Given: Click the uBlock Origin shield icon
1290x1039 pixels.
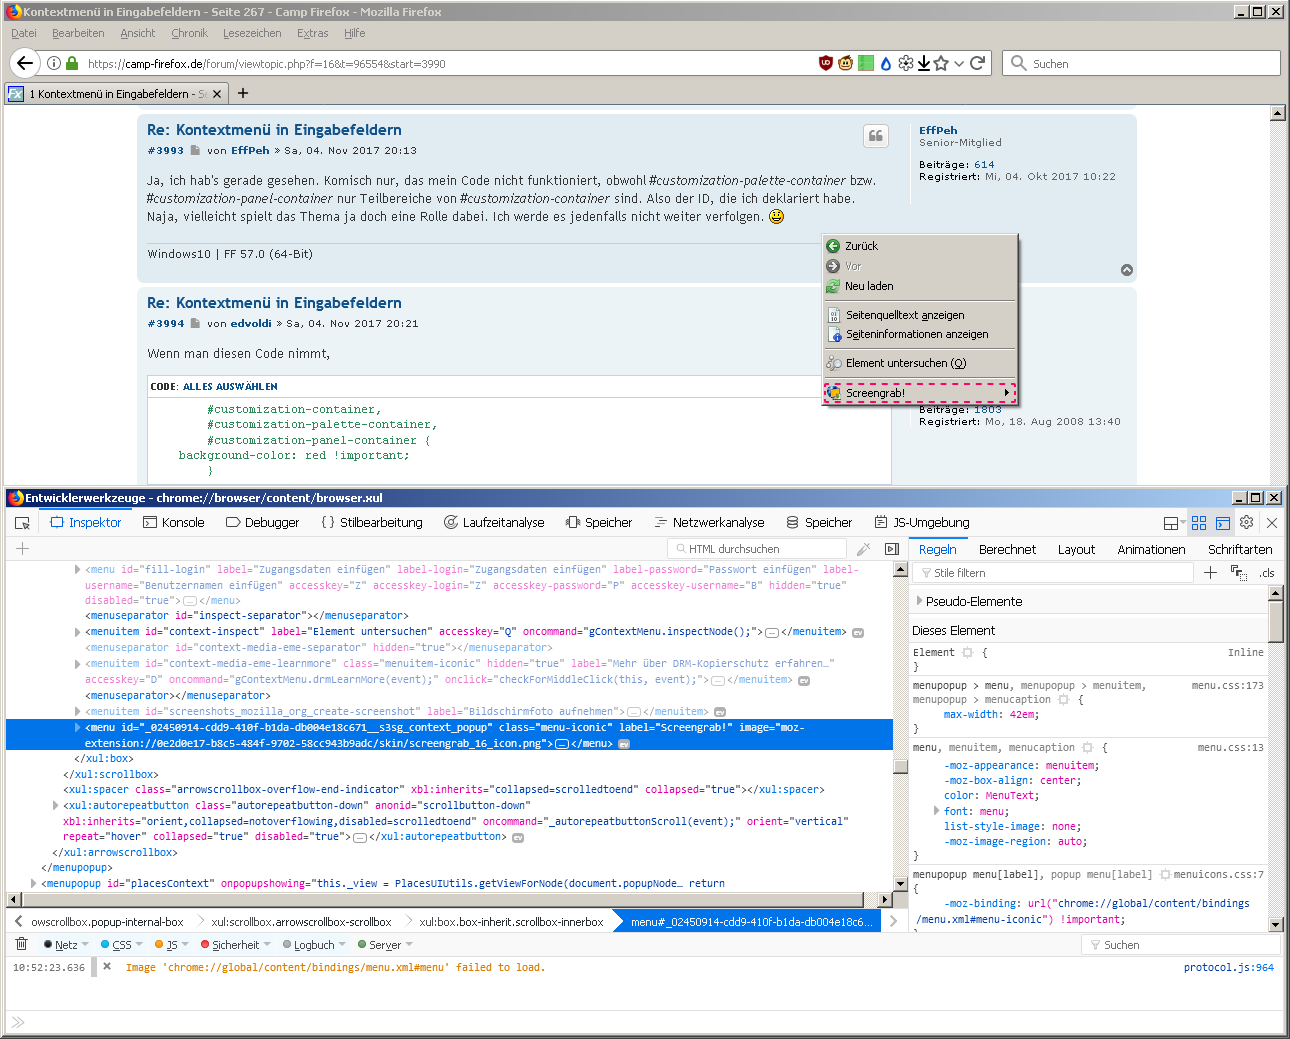Looking at the screenshot, I should [x=825, y=63].
